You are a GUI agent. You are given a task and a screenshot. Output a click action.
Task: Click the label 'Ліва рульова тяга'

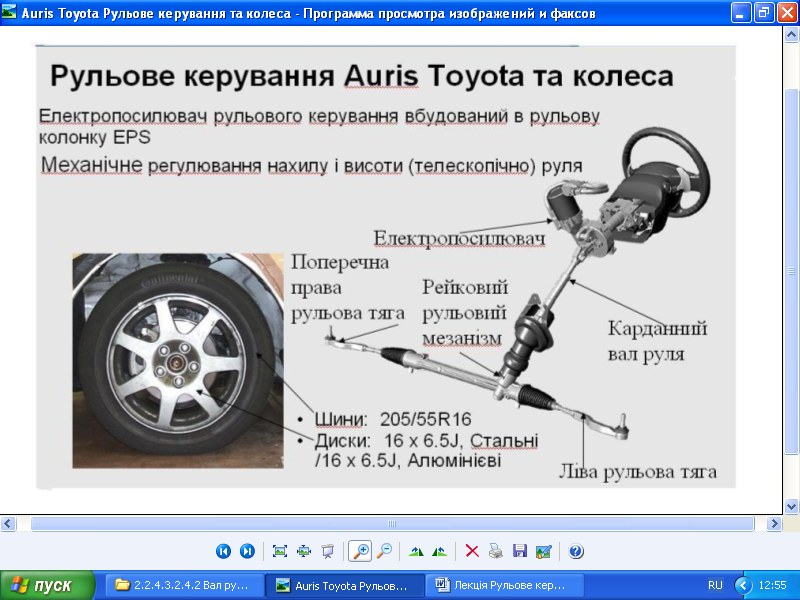pyautogui.click(x=638, y=471)
